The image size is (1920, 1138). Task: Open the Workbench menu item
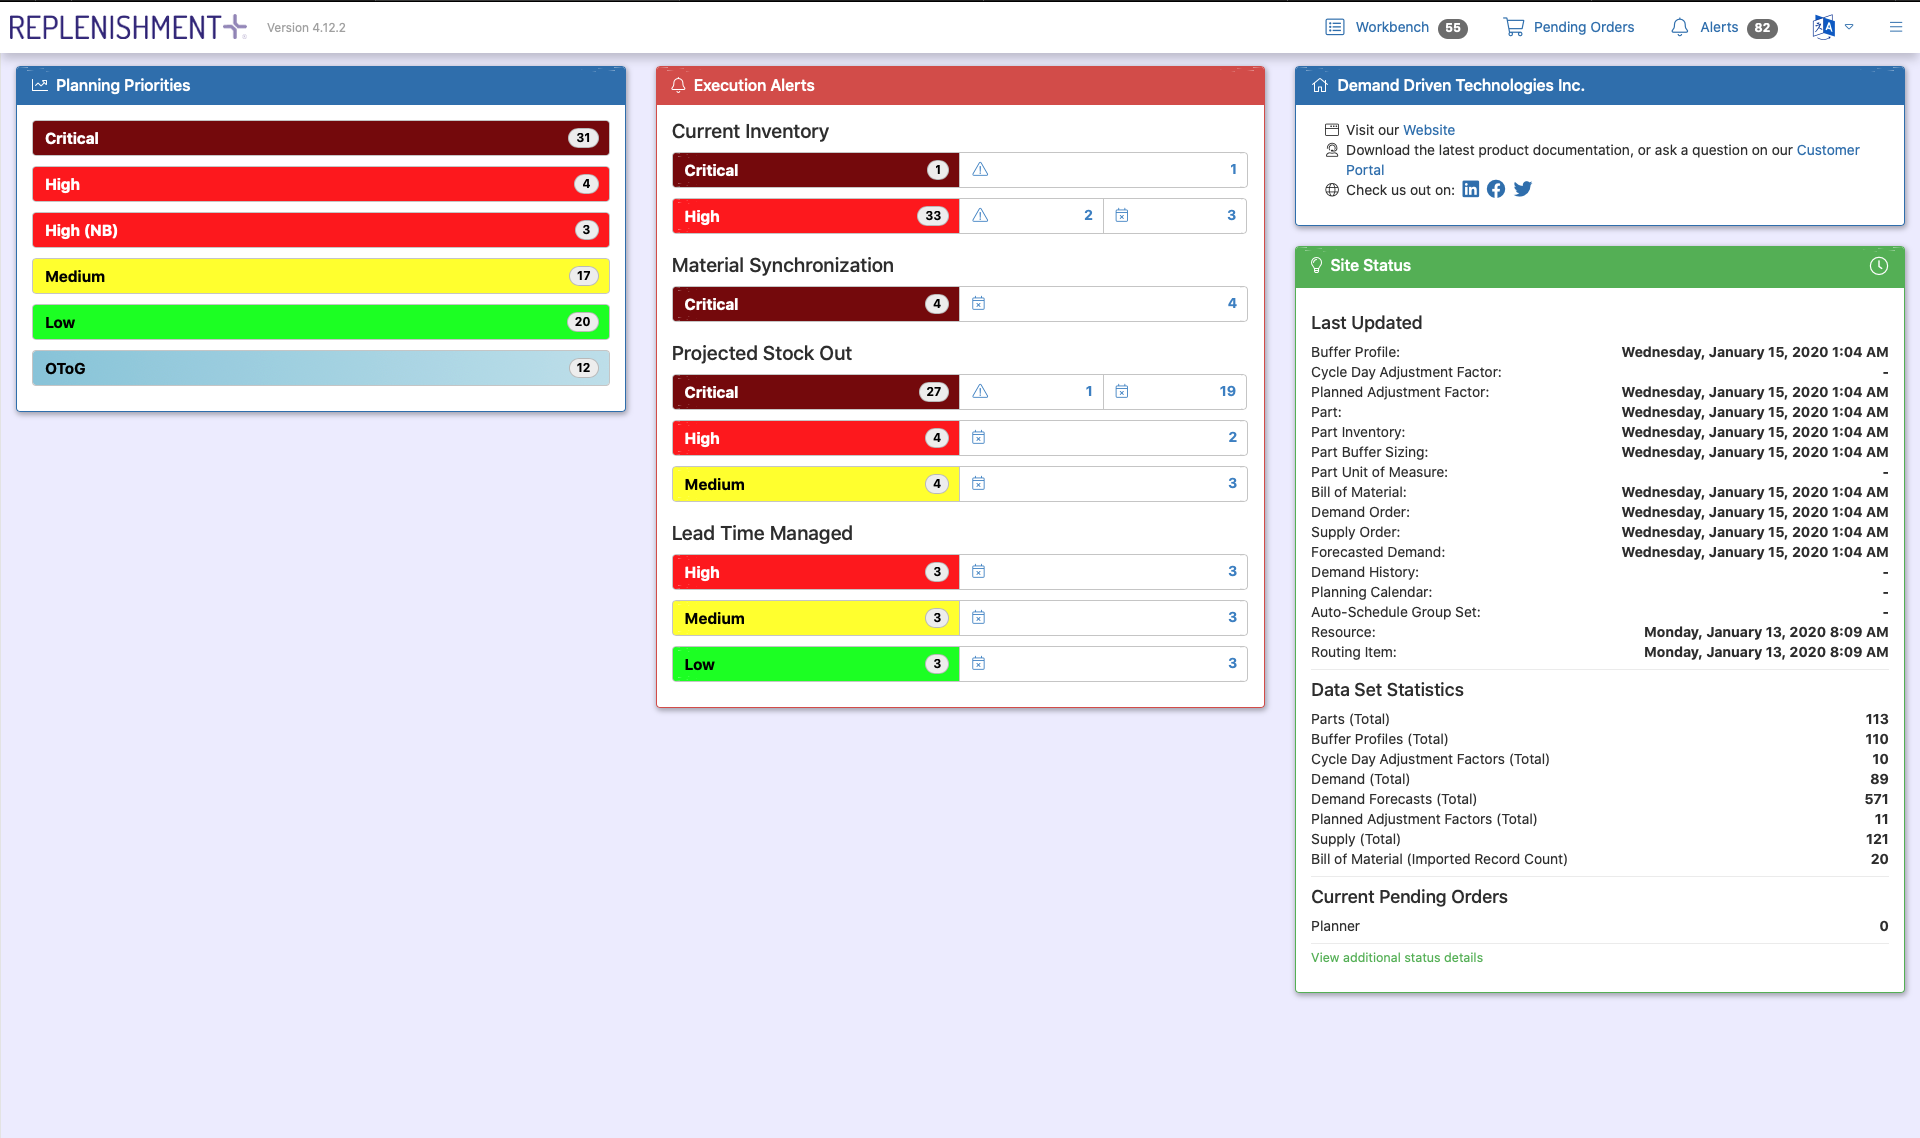click(1392, 27)
